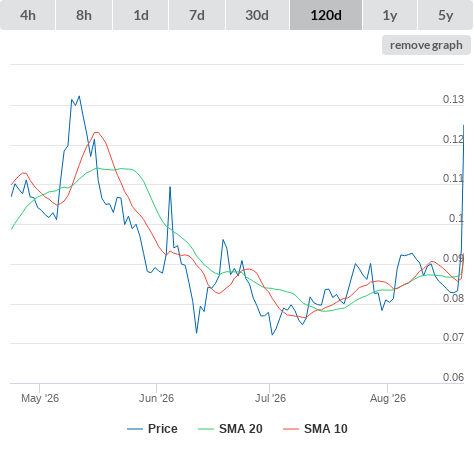Select the 1d range tab
The width and height of the screenshot is (474, 455).
141,15
